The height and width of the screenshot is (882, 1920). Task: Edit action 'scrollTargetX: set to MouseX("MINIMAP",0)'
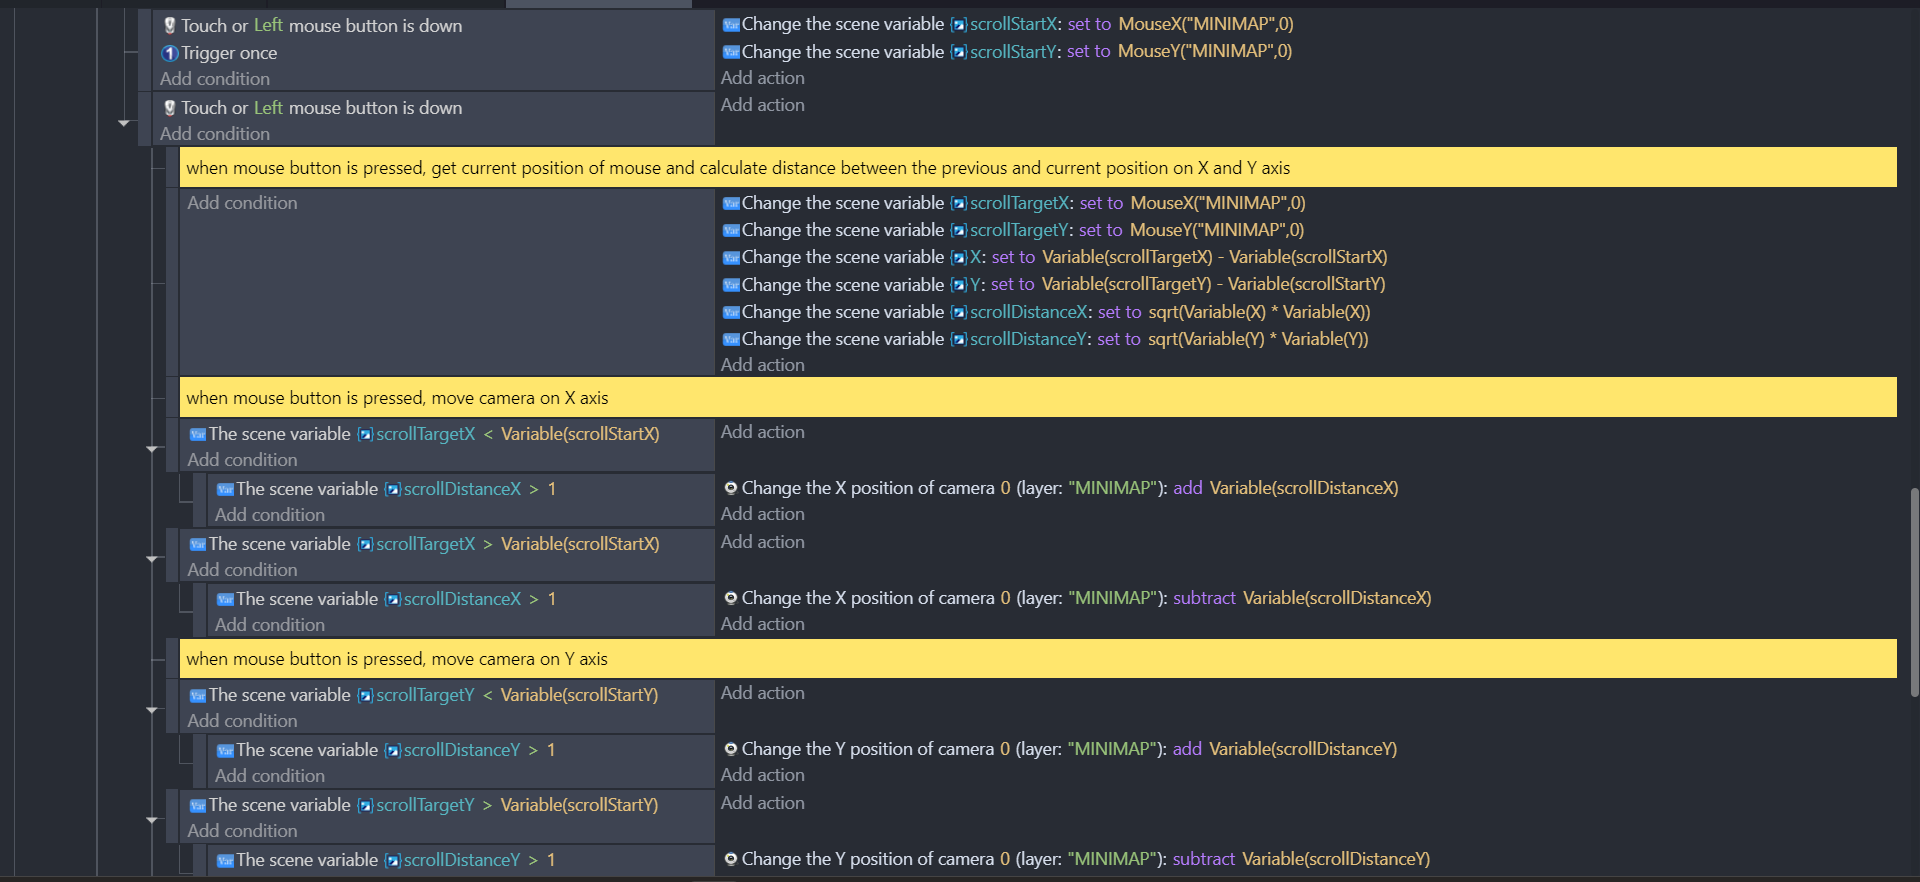point(1014,203)
